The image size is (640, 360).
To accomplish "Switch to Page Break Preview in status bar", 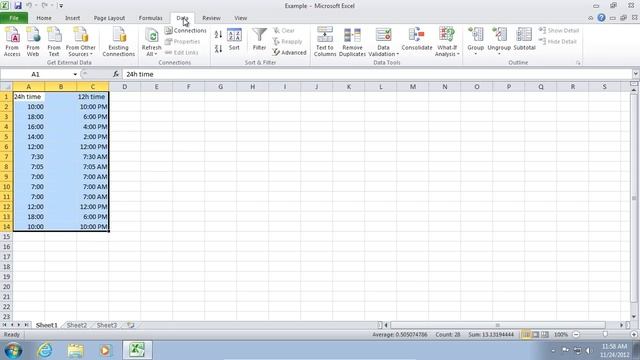I will (x=545, y=335).
